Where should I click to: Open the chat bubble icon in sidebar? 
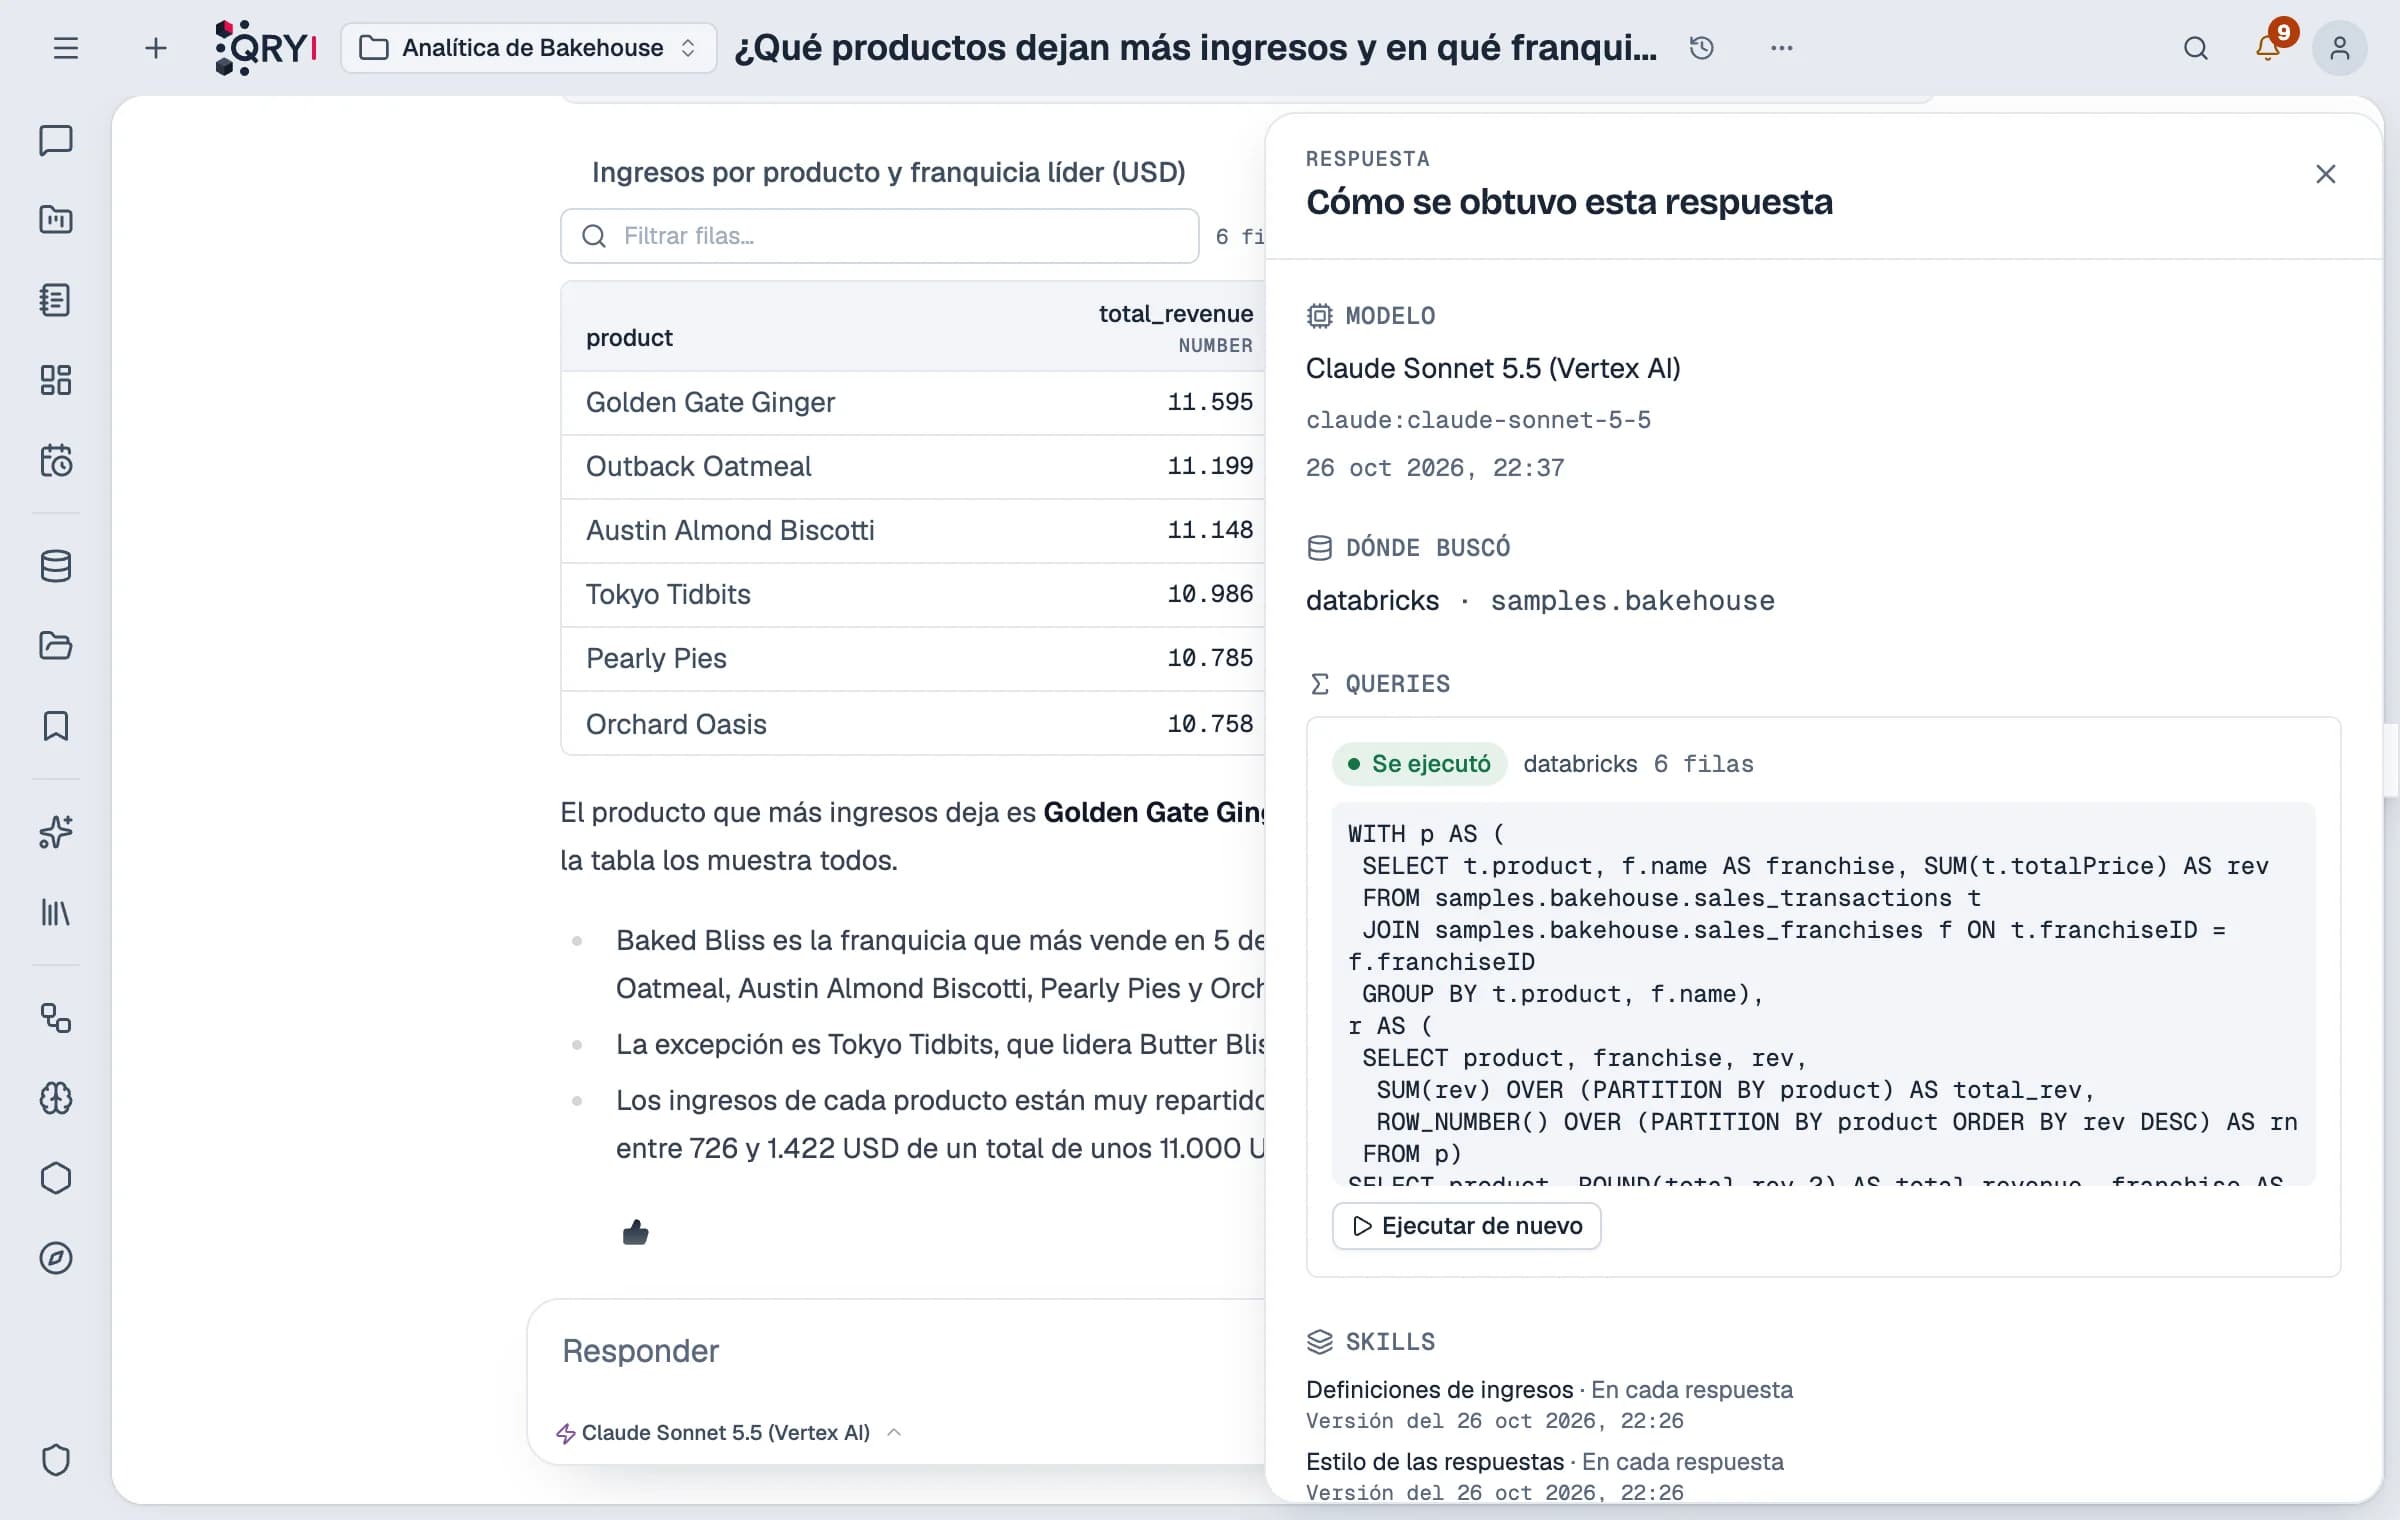click(56, 140)
